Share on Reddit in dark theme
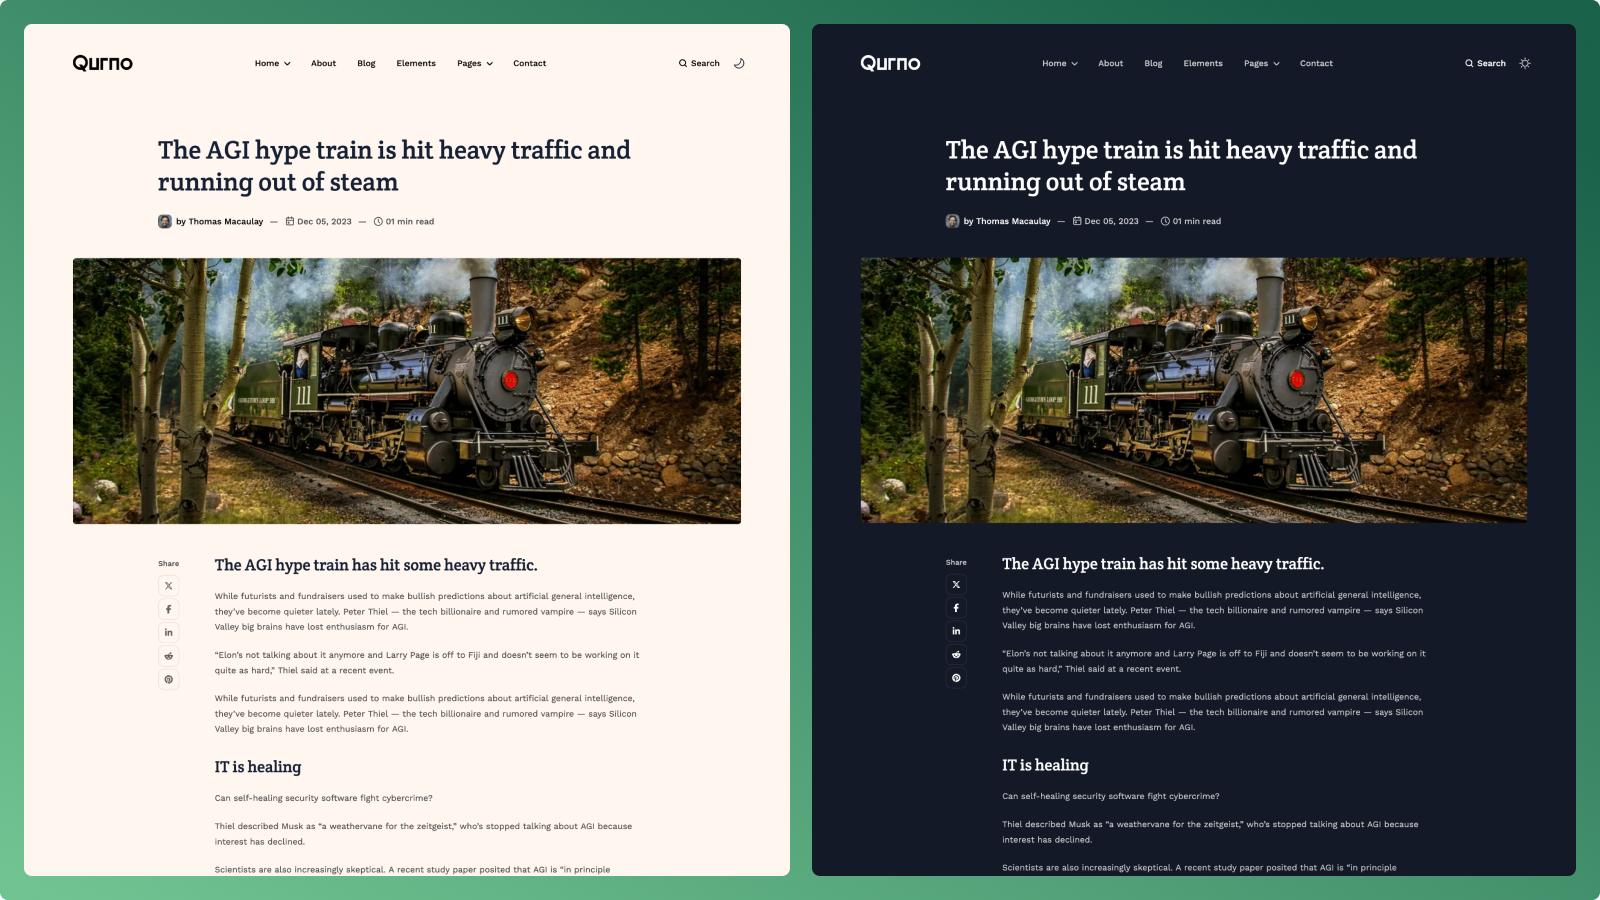 [x=956, y=654]
